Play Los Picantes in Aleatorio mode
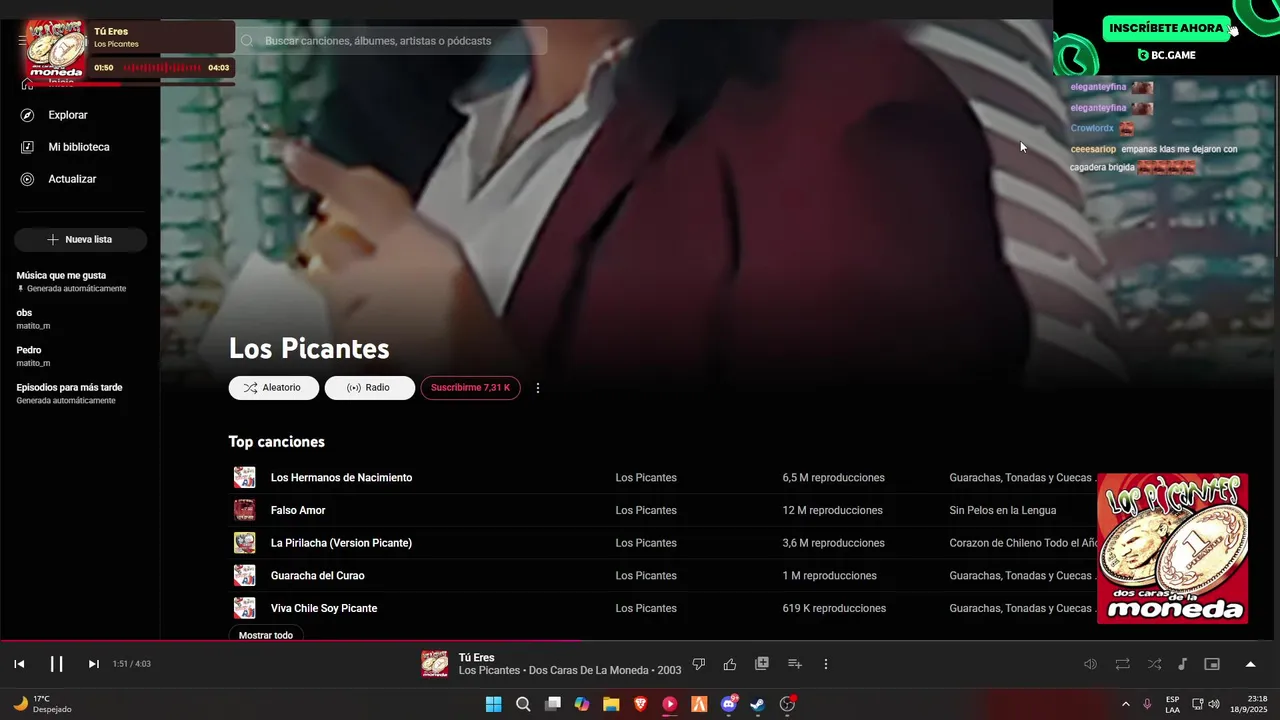Image resolution: width=1280 pixels, height=720 pixels. coord(274,388)
